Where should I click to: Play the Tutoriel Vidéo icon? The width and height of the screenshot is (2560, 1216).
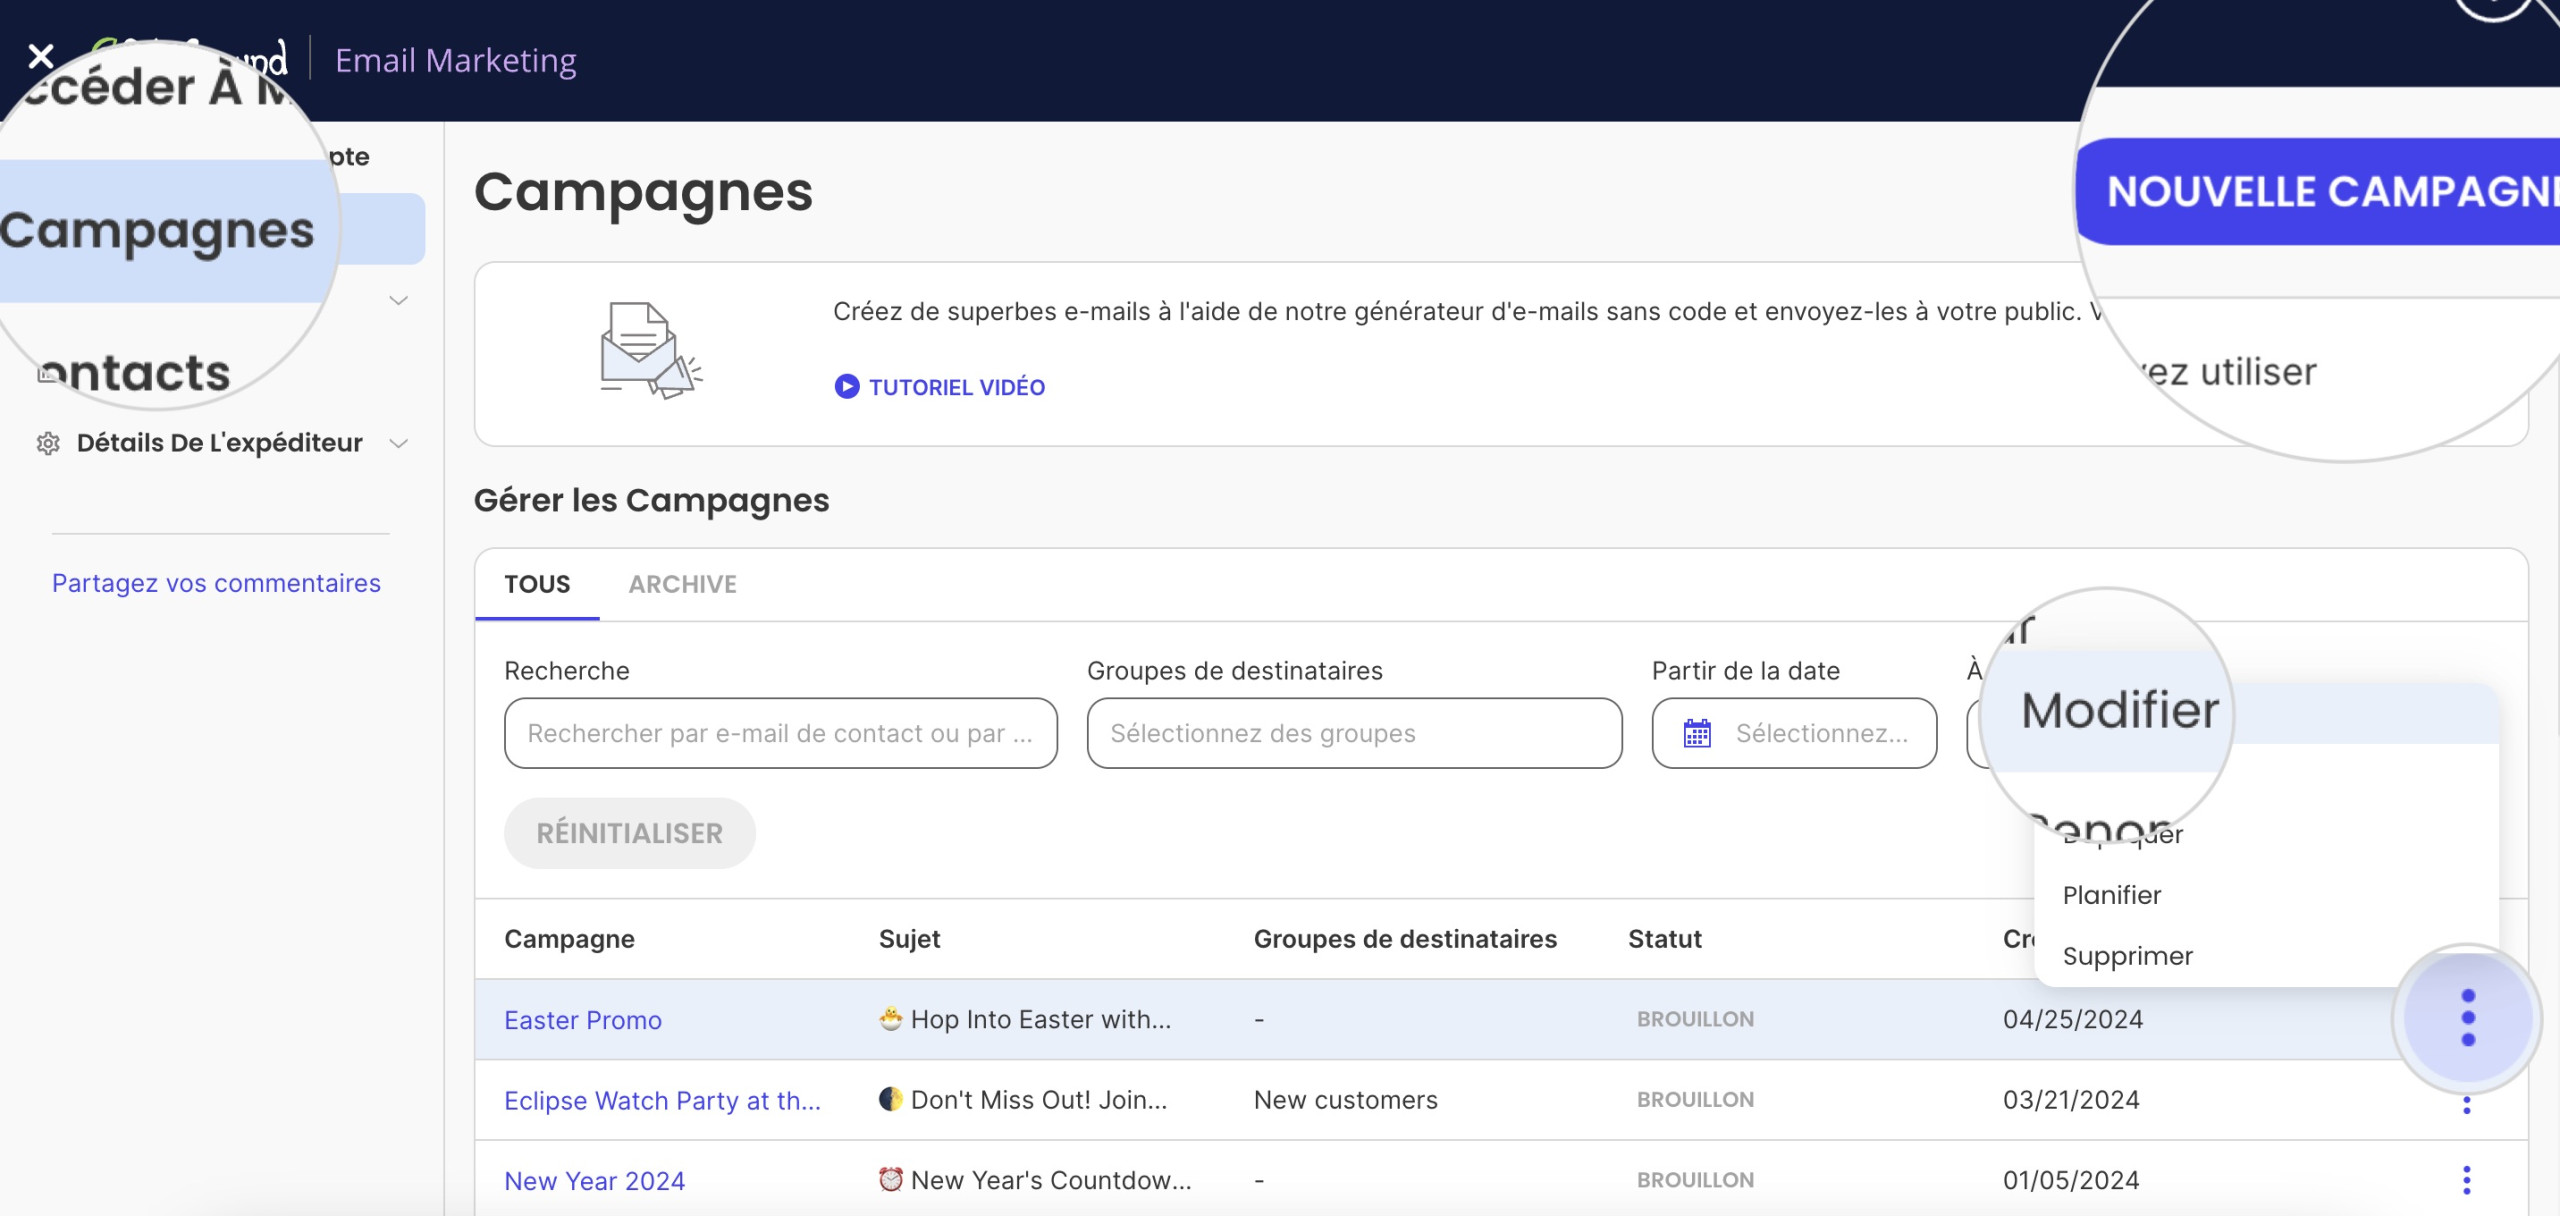click(846, 387)
